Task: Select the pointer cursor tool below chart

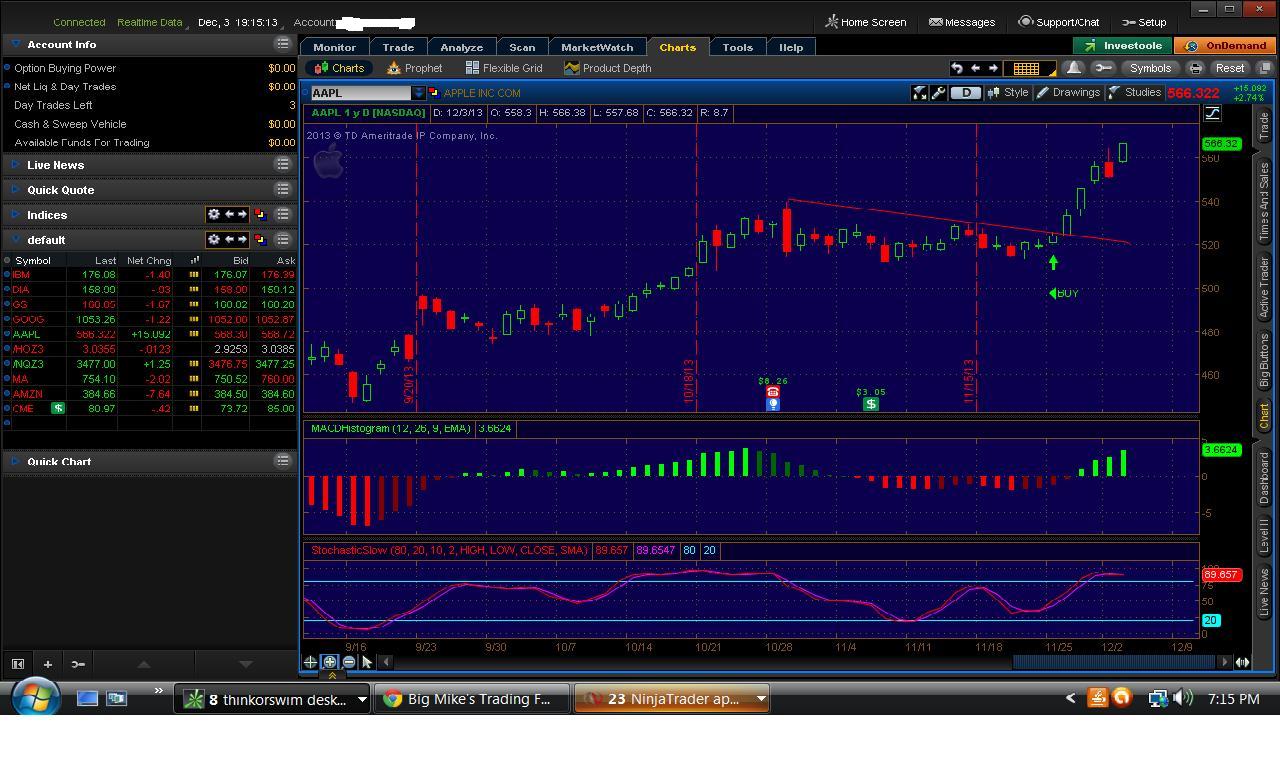Action: click(367, 662)
